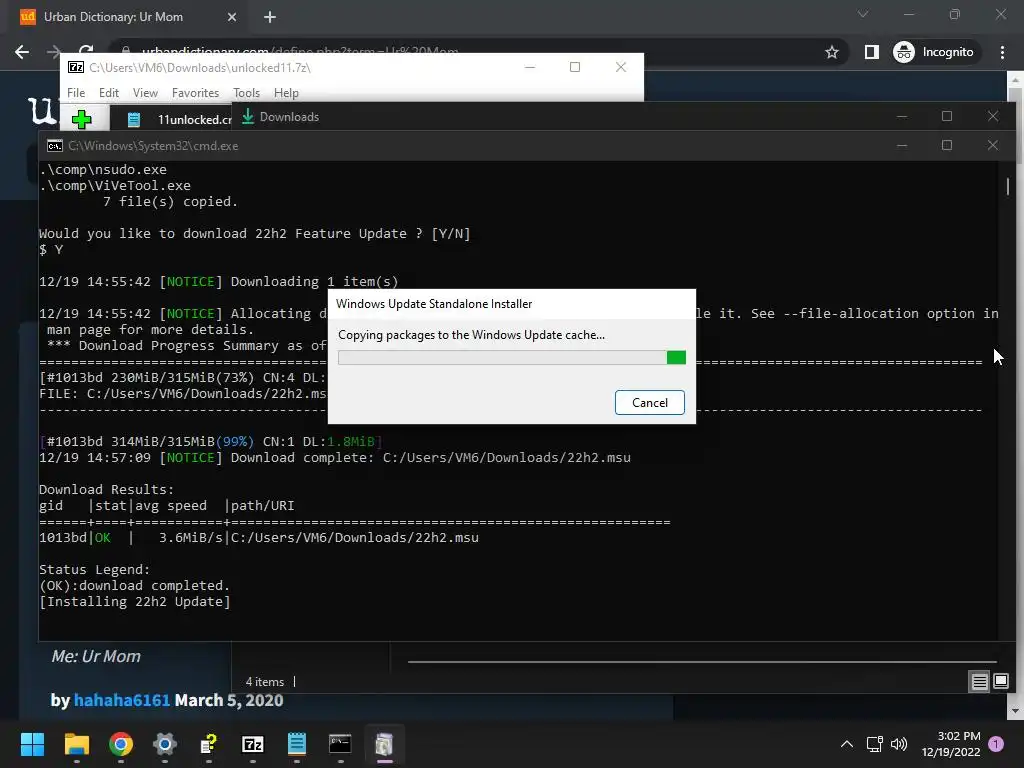1024x768 pixels.
Task: Select the 11unlocked.cmd file icon
Action: point(134,120)
